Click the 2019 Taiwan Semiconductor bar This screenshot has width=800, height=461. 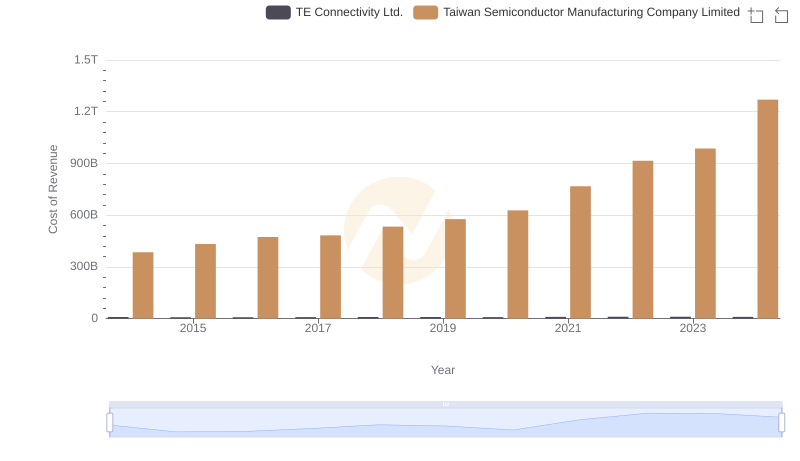point(455,269)
